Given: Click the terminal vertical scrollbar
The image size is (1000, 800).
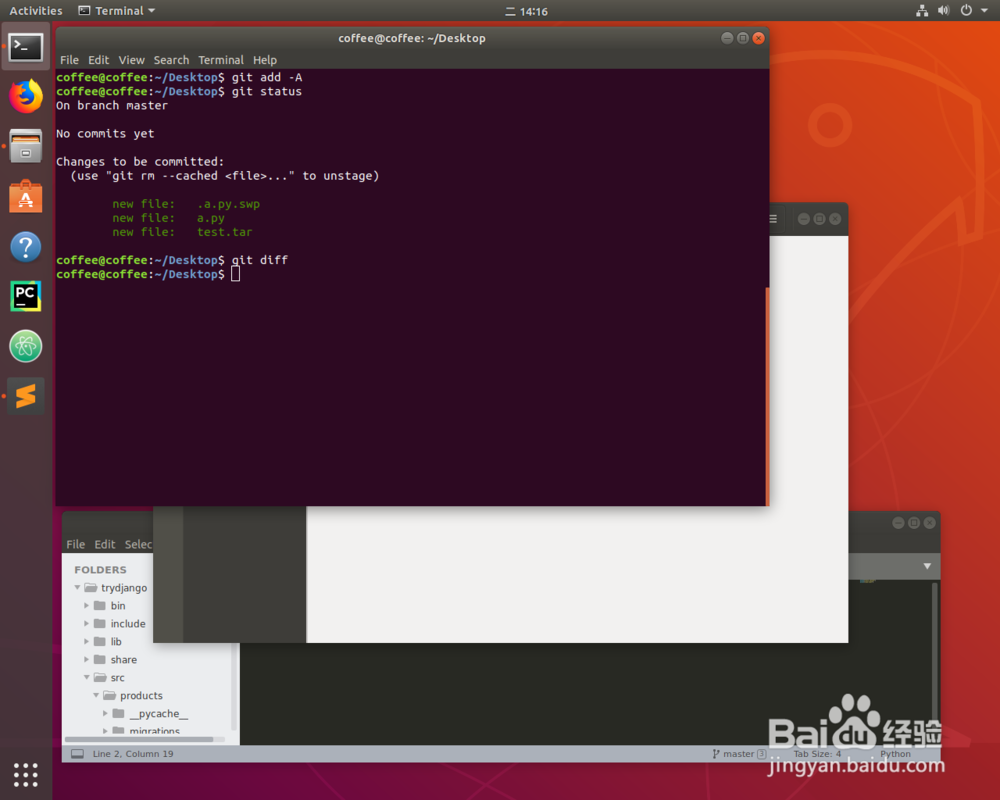Looking at the screenshot, I should (x=767, y=396).
